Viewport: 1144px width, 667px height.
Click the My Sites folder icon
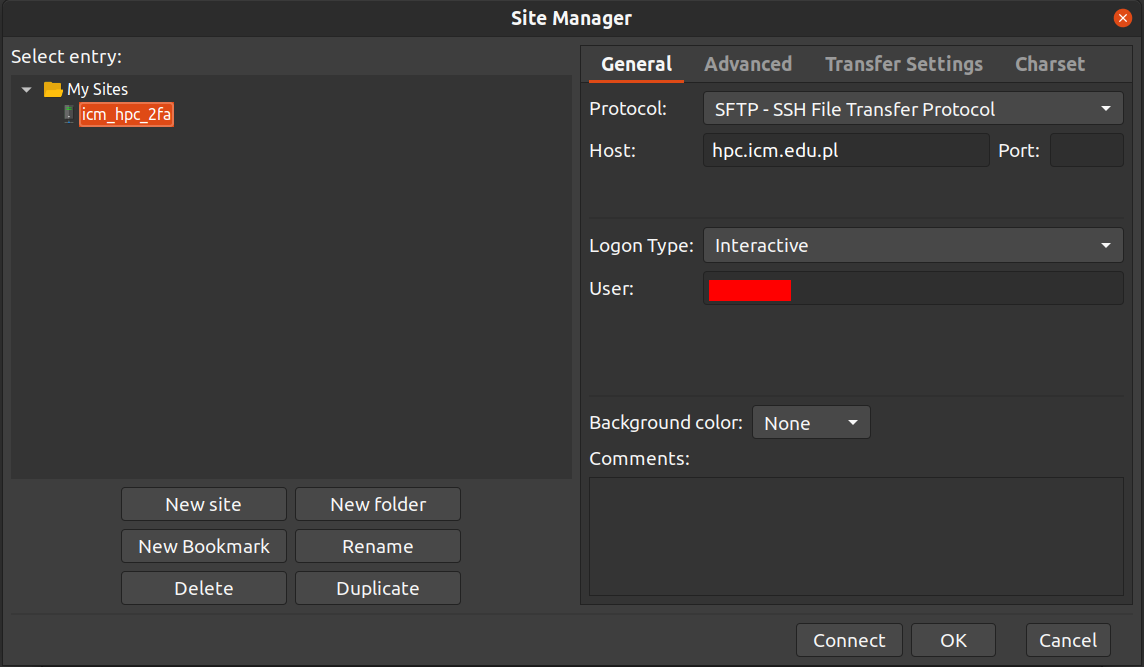coord(53,89)
